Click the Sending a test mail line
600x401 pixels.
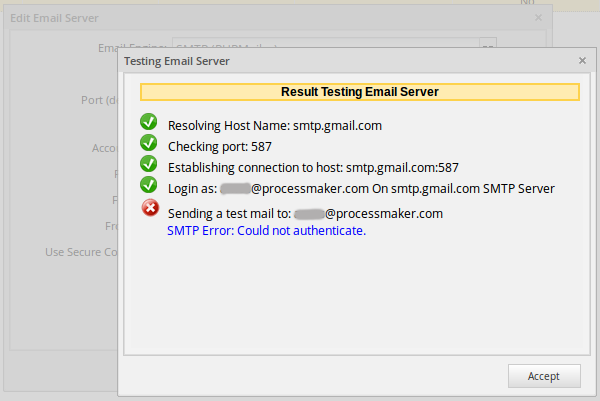click(305, 213)
